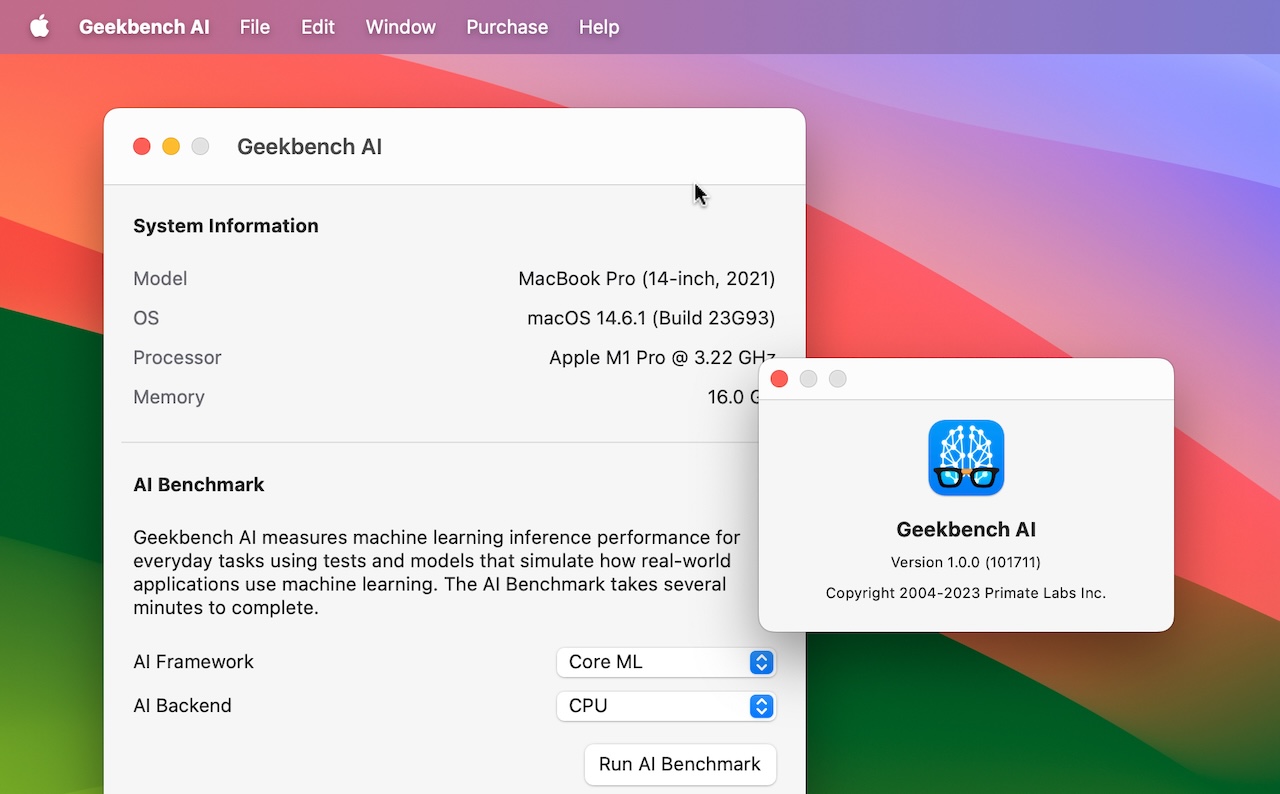
Task: Minimize the main Geekbench AI window
Action: (x=171, y=146)
